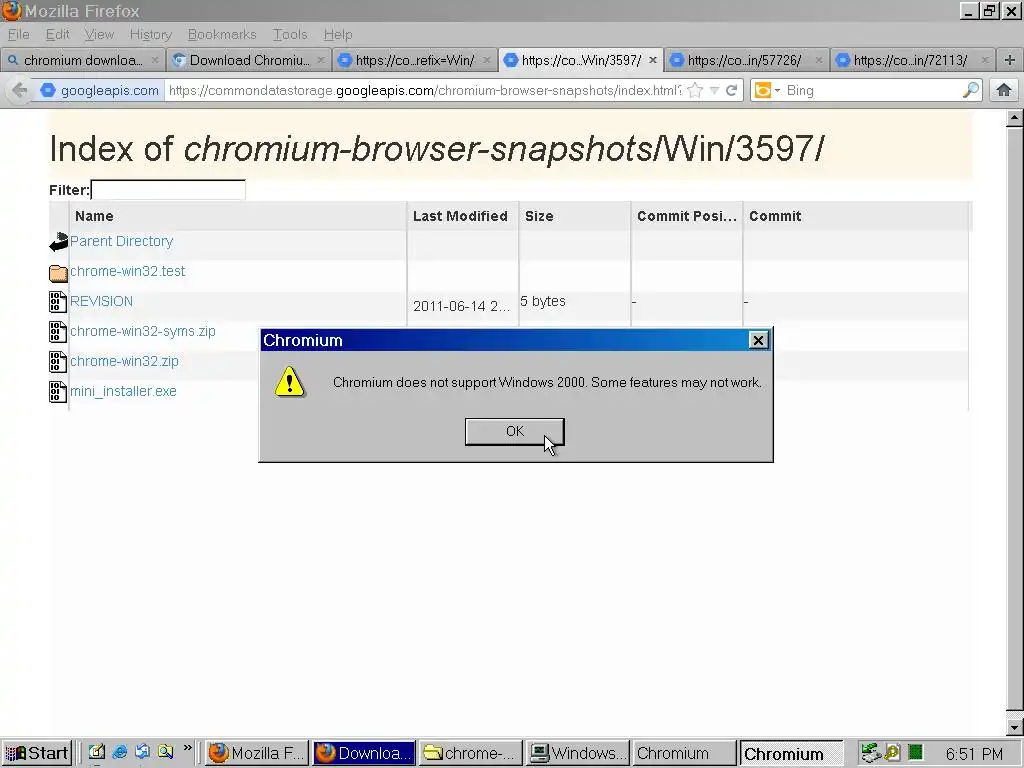Open a new tab with the plus button
The image size is (1024, 768).
(1010, 60)
